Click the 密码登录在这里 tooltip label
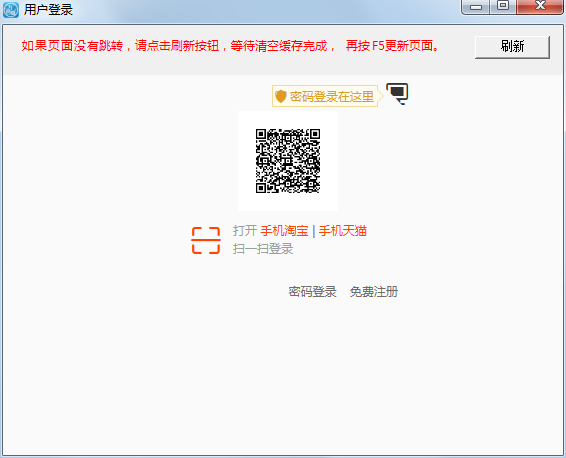This screenshot has height=458, width=566. tap(332, 96)
